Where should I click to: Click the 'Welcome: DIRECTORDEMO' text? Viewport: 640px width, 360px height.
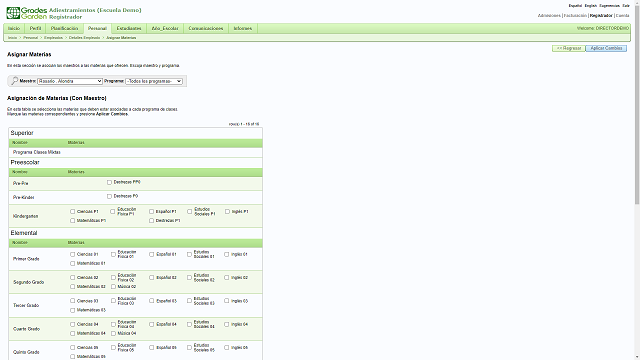click(603, 28)
